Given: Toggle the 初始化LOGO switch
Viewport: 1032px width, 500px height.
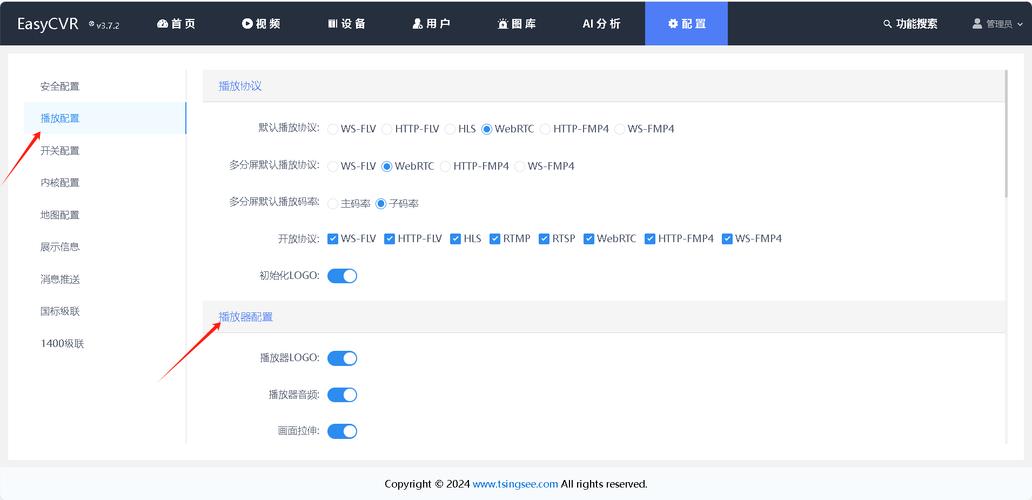Looking at the screenshot, I should pos(342,276).
